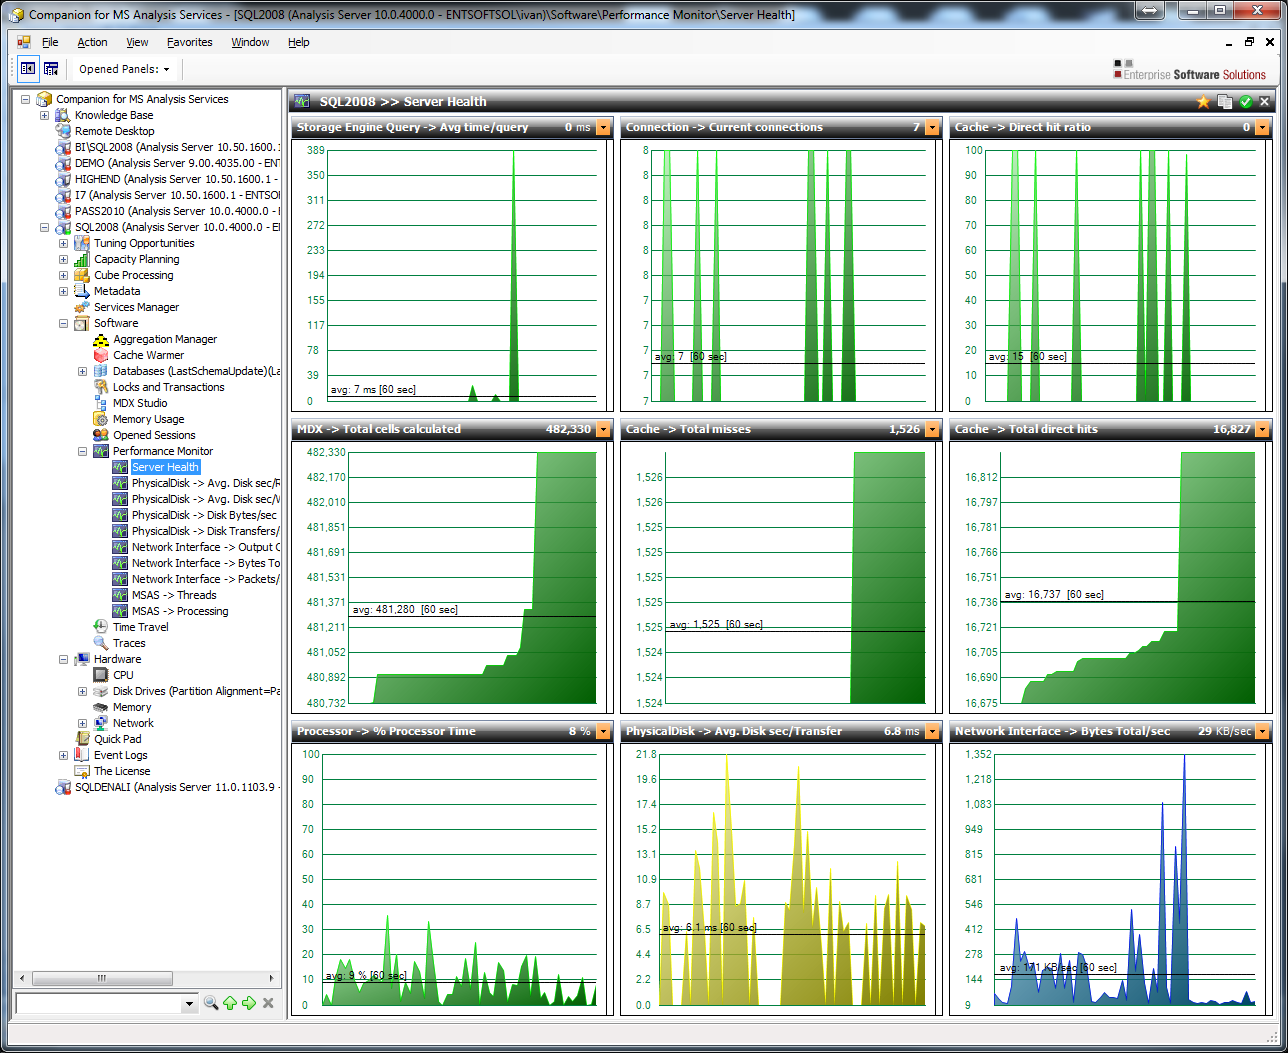The width and height of the screenshot is (1288, 1053).
Task: Expand the Databases (LastSchemaUpdate) node
Action: [x=82, y=371]
